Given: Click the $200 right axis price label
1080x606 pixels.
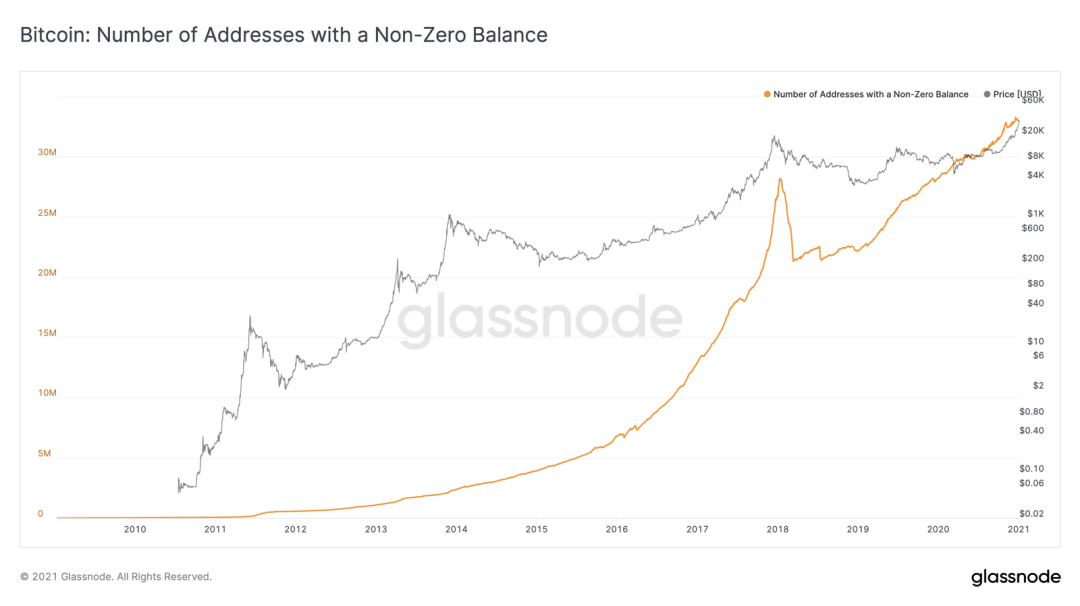Looking at the screenshot, I should pos(1032,258).
